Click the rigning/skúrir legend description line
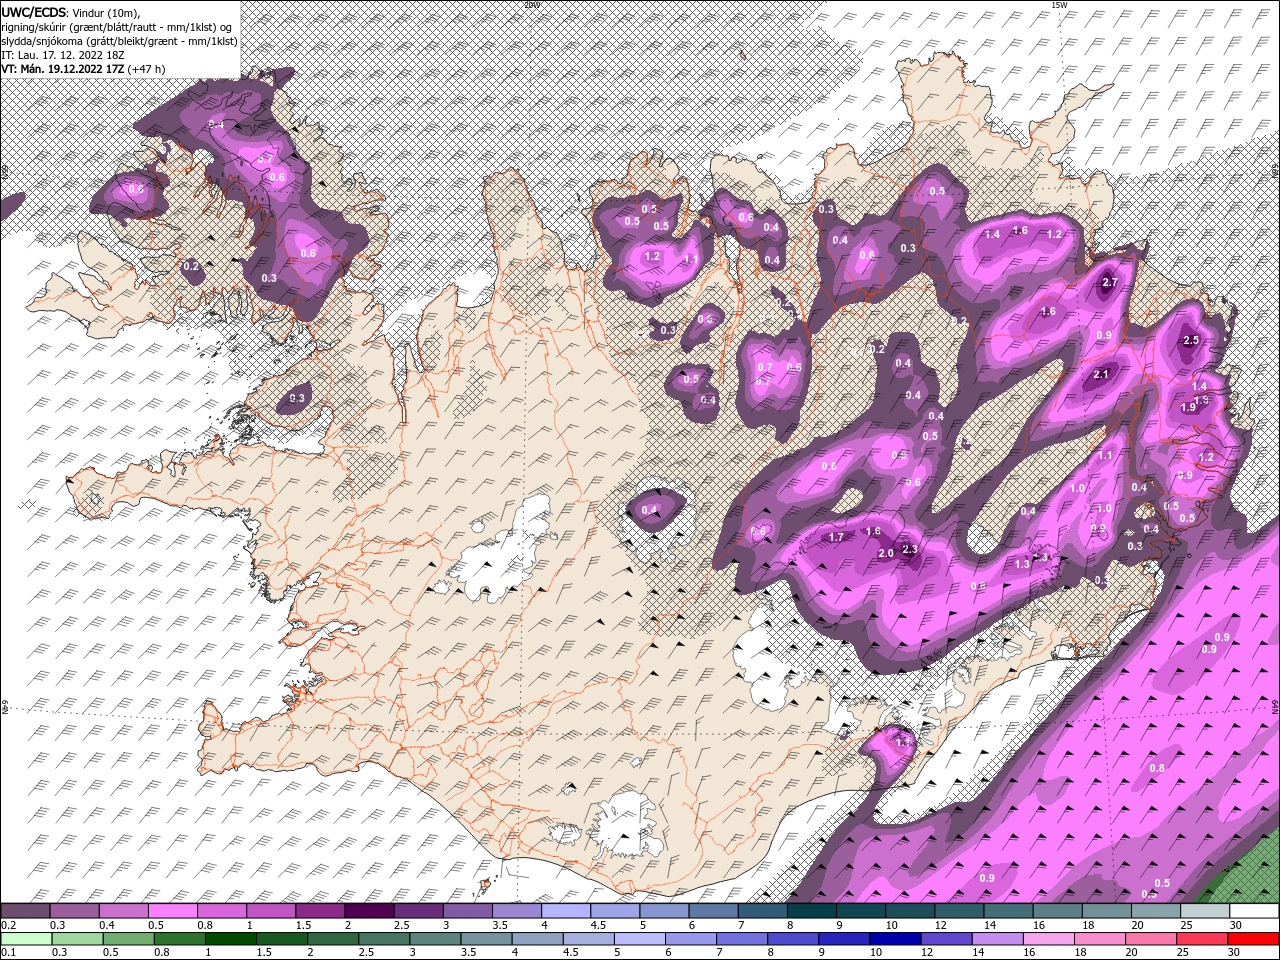 [x=117, y=26]
